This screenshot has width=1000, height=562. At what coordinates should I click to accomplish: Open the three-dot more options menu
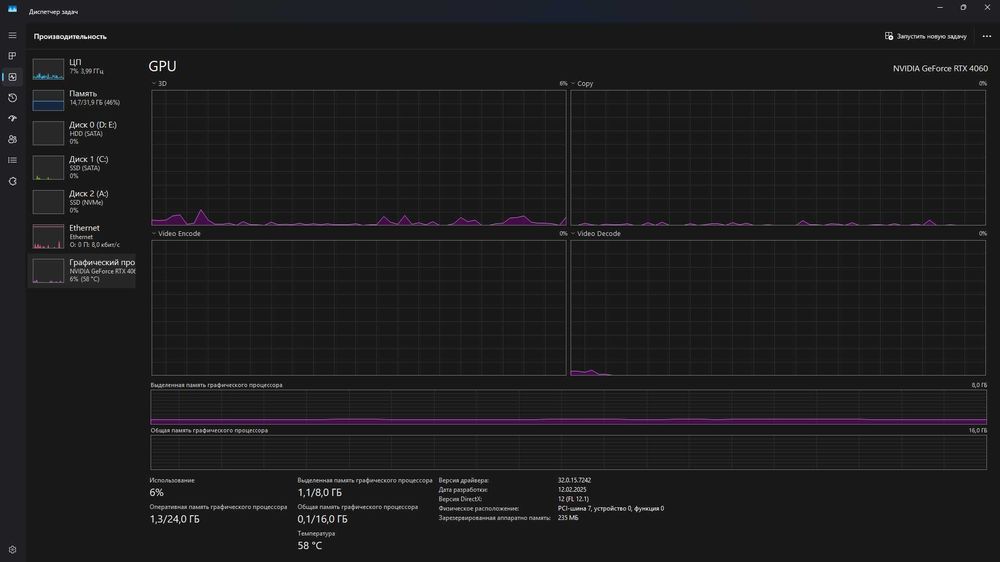coord(987,36)
